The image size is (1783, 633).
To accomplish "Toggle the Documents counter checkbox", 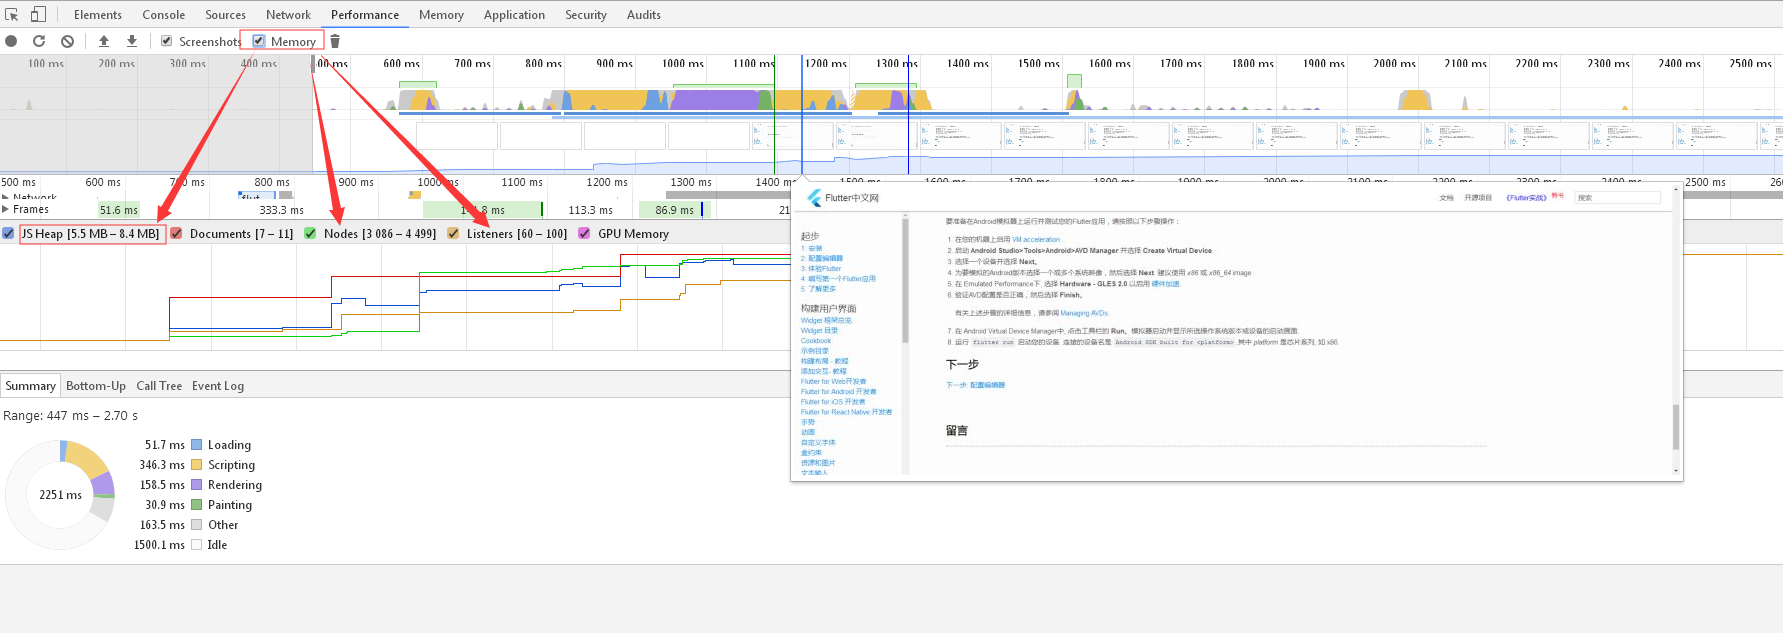I will click(176, 233).
